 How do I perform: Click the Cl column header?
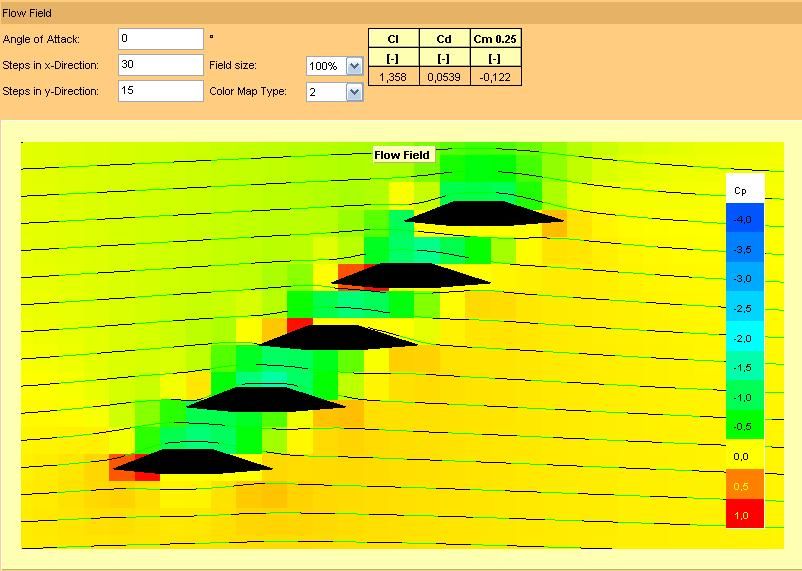tap(393, 39)
